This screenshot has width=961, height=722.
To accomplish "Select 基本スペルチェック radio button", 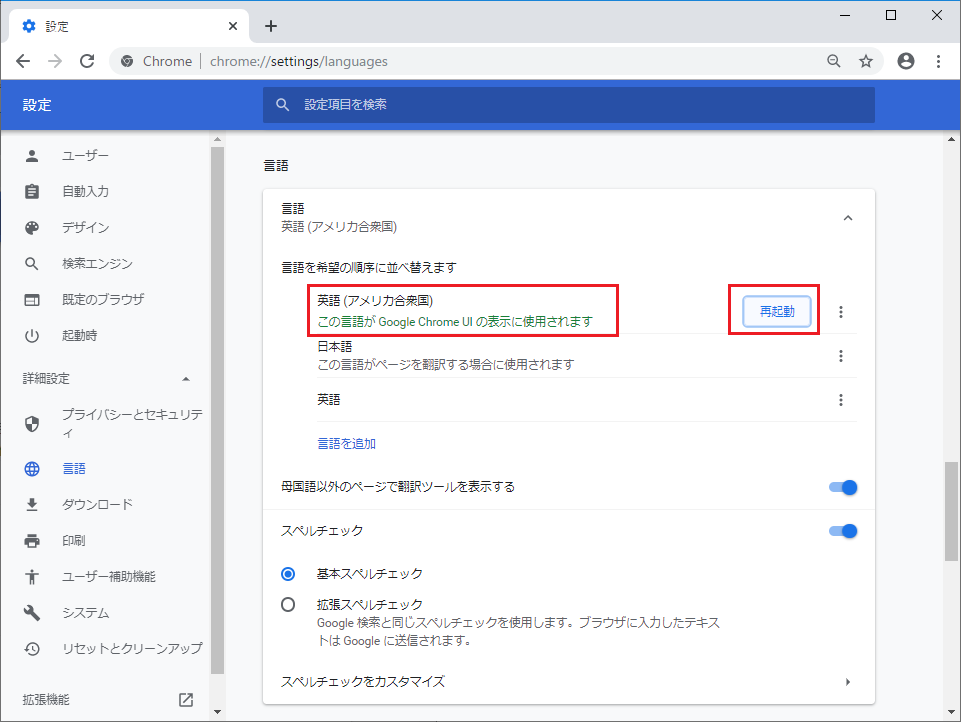I will tap(288, 574).
